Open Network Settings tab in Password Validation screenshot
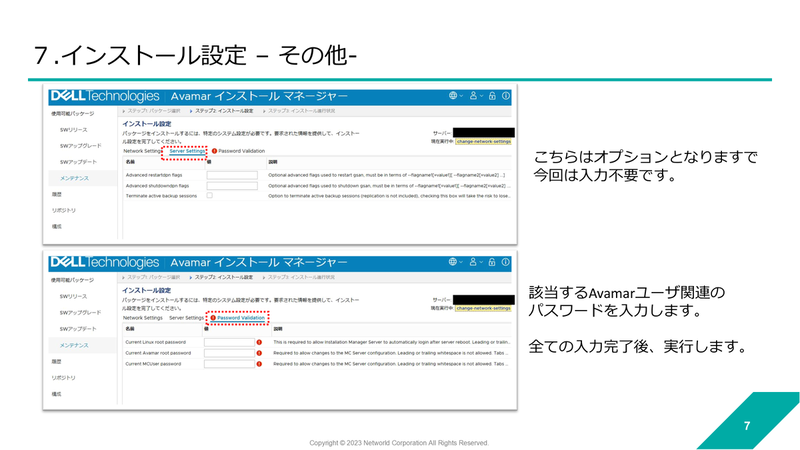The height and width of the screenshot is (450, 800). tap(142, 318)
